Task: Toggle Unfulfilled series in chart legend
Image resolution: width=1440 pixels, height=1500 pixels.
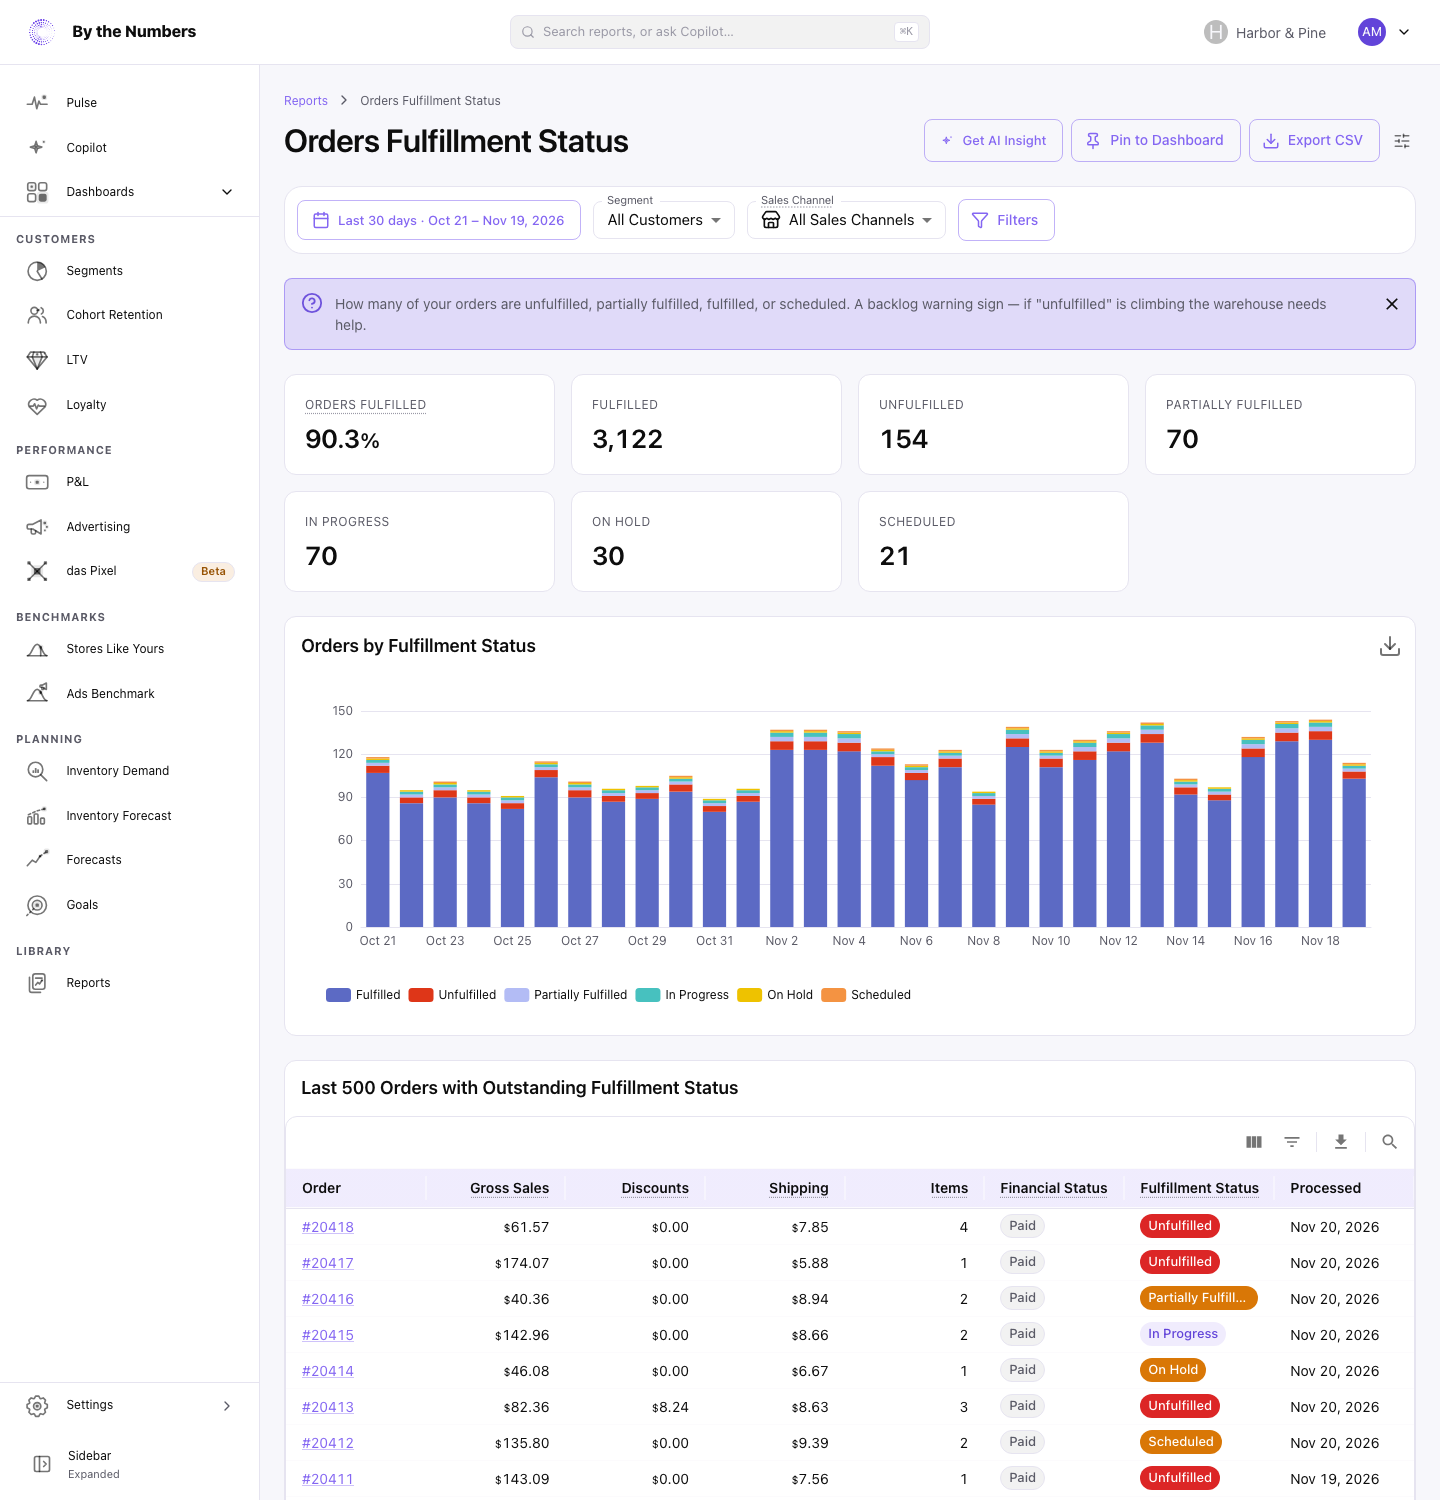Action: pos(452,995)
